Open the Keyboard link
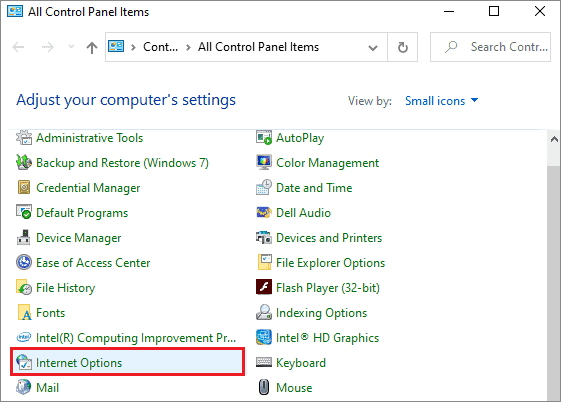The image size is (561, 402). tap(301, 363)
